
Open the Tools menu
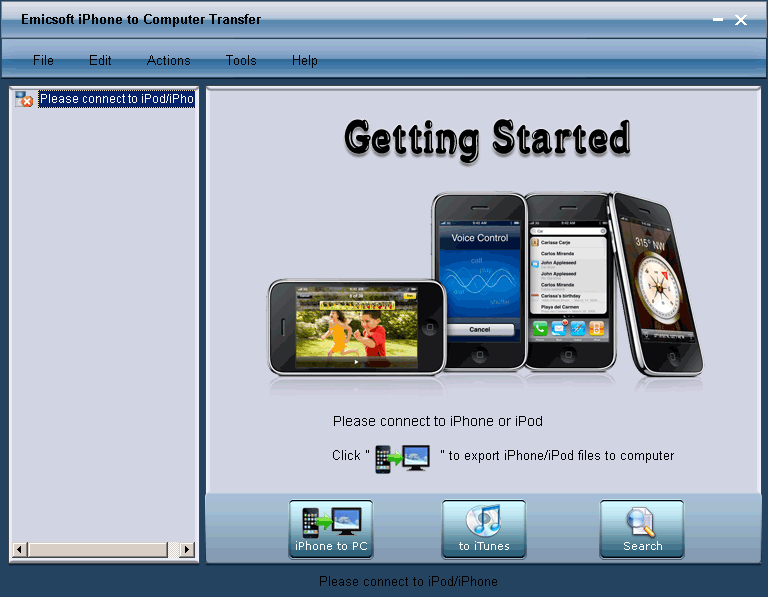coord(241,60)
